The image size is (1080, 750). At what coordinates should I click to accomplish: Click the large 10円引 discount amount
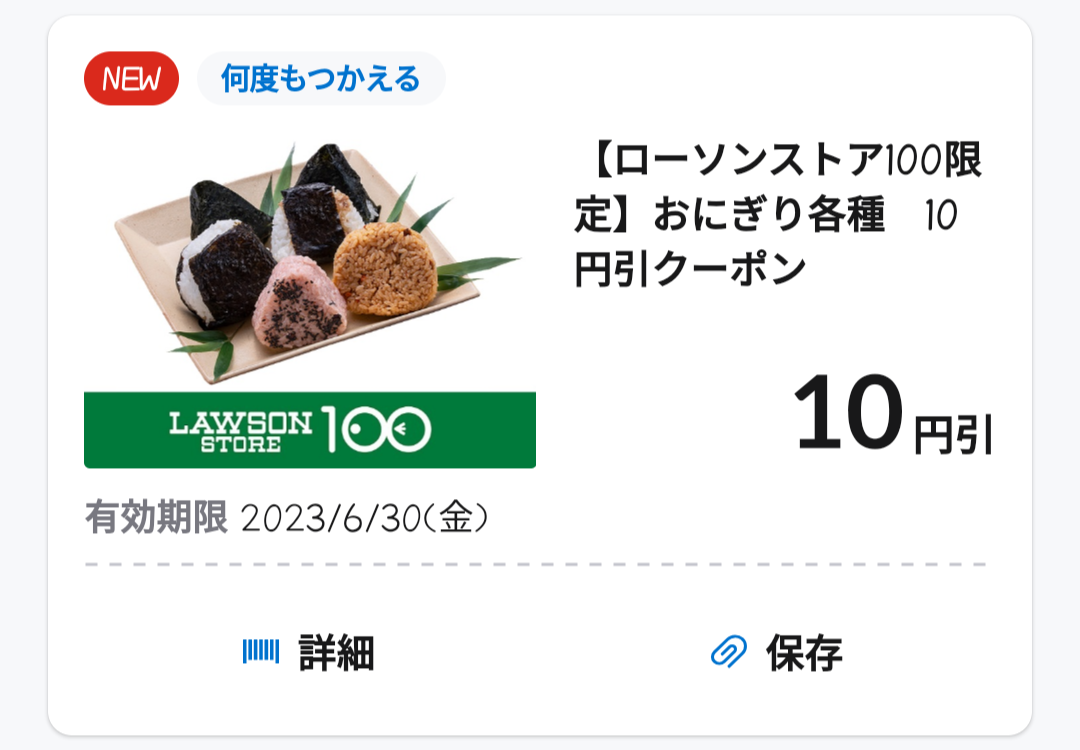point(891,414)
